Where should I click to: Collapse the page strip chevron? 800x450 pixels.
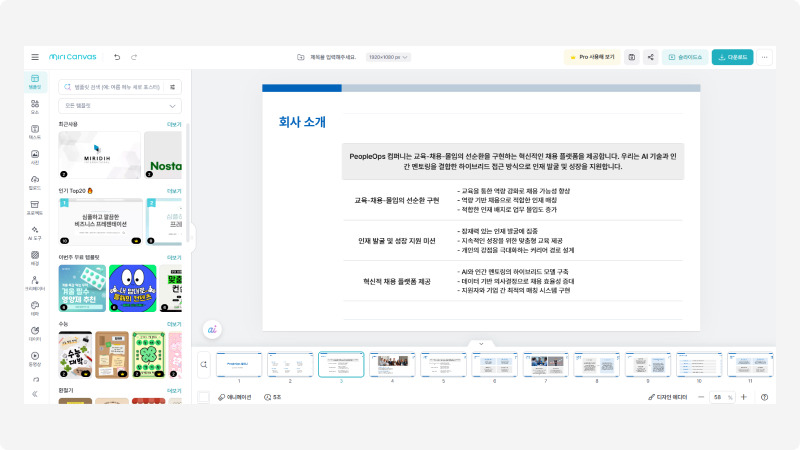(481, 344)
